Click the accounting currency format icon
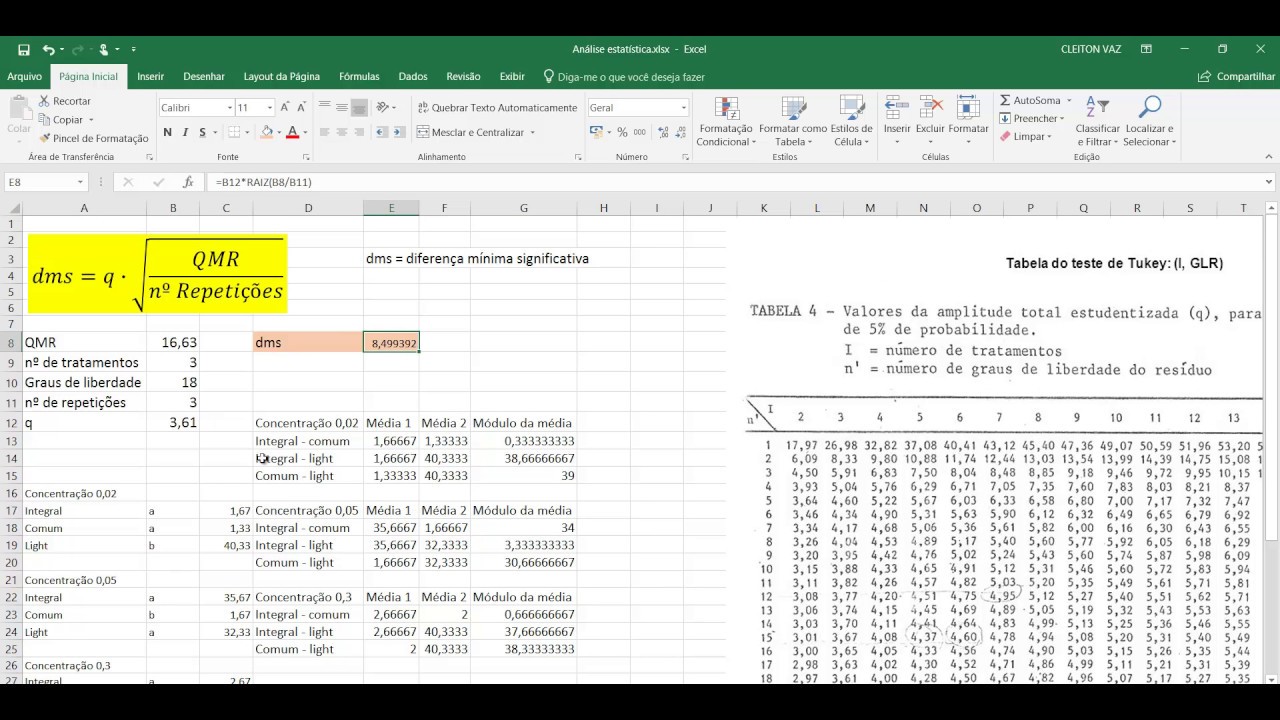1280x720 pixels. coord(596,132)
